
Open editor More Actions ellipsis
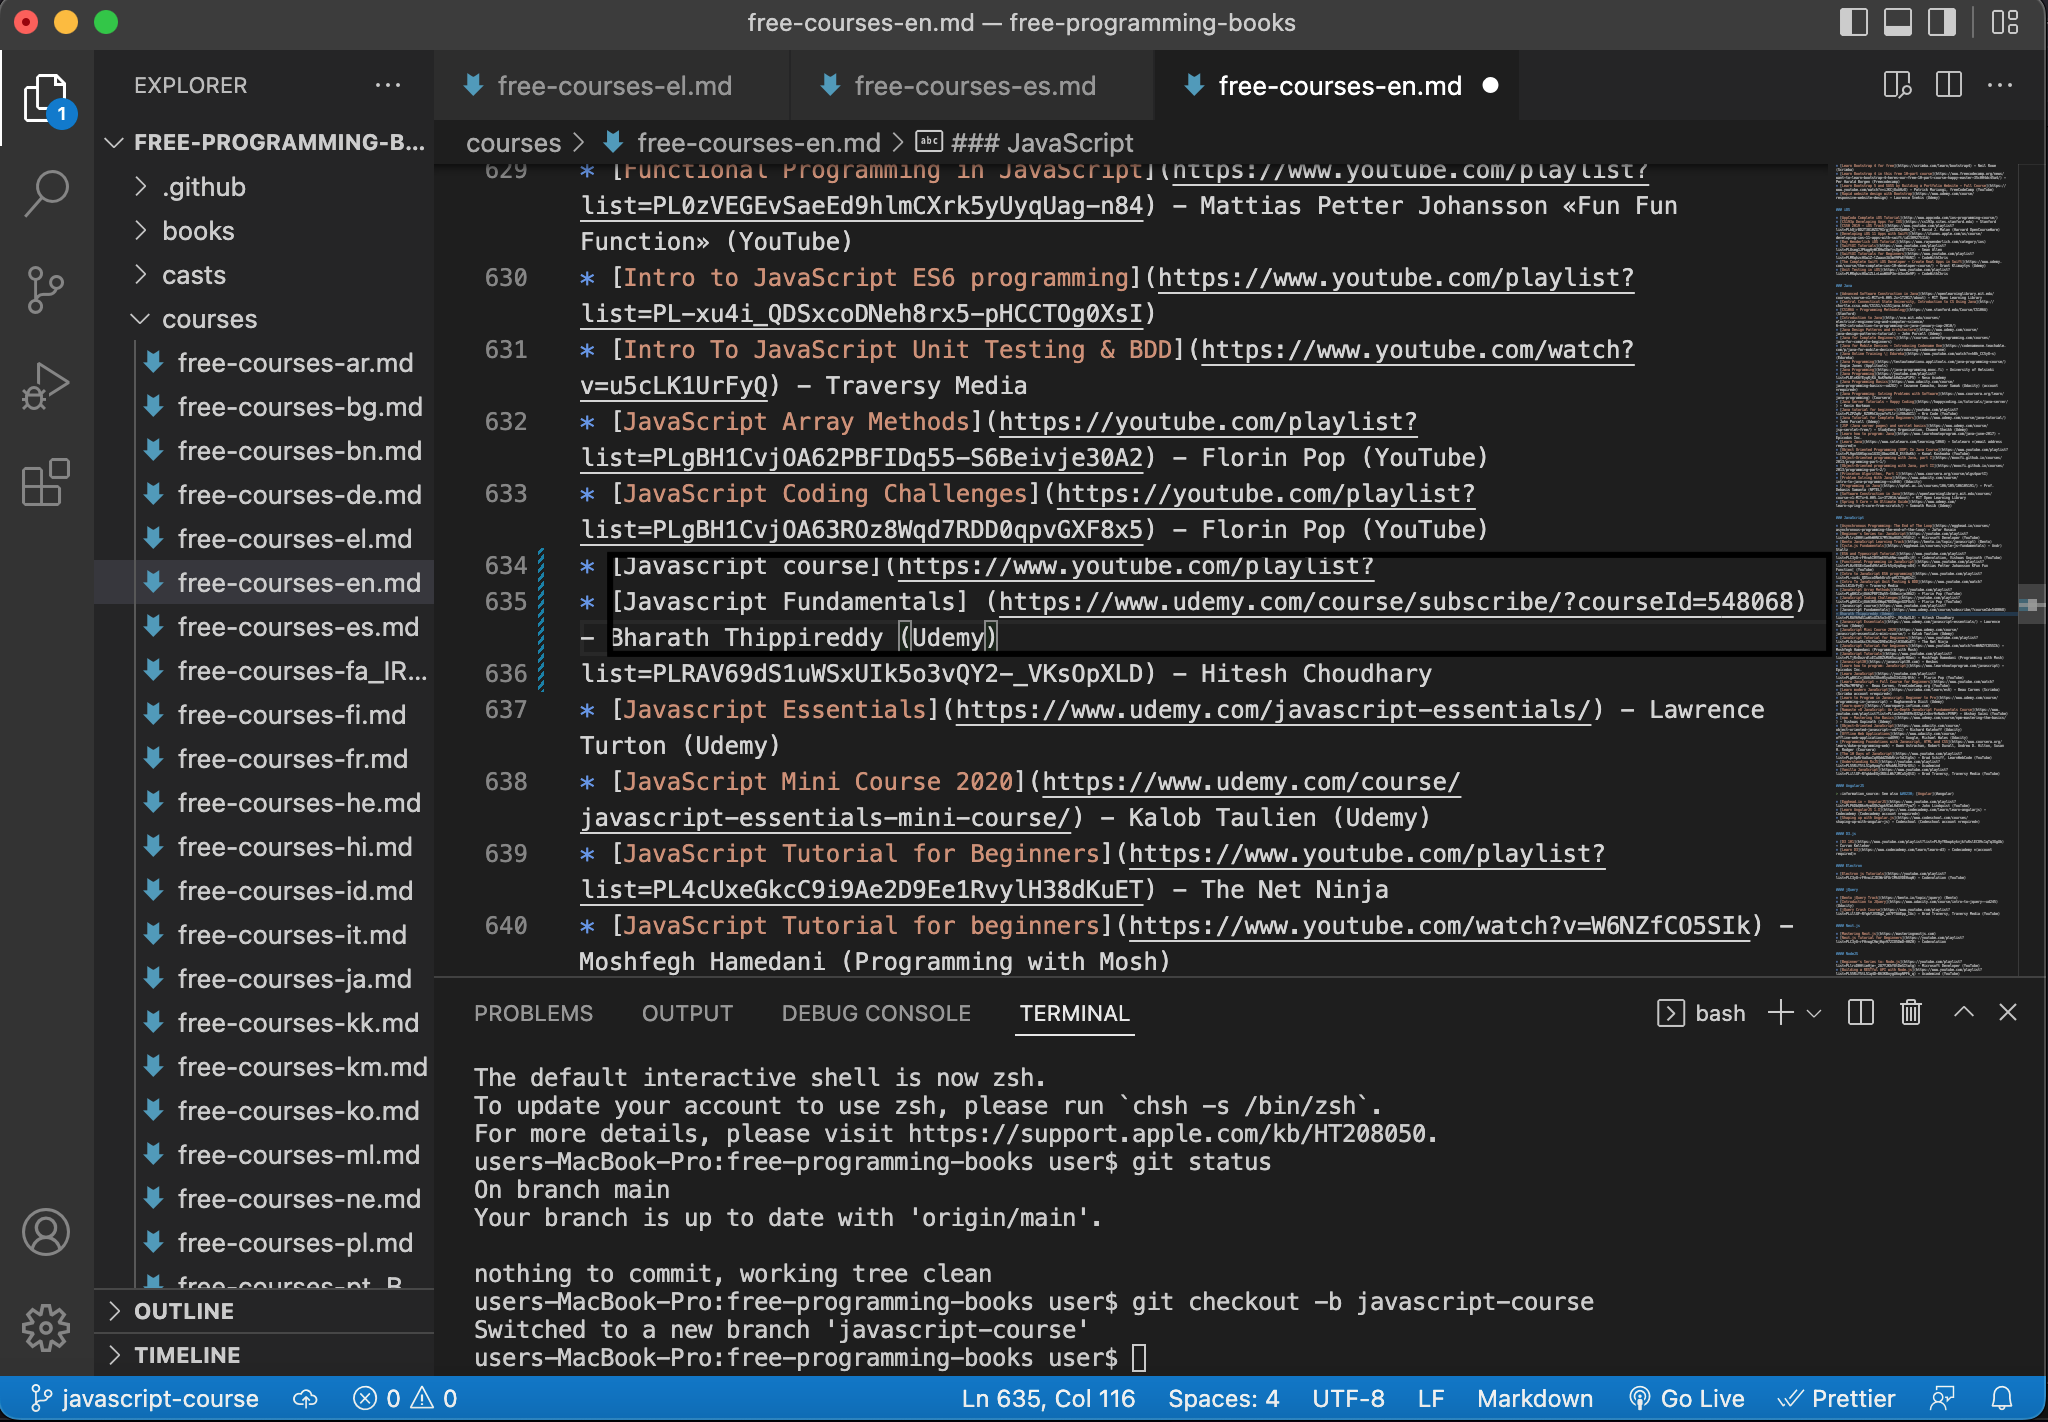pyautogui.click(x=2000, y=85)
